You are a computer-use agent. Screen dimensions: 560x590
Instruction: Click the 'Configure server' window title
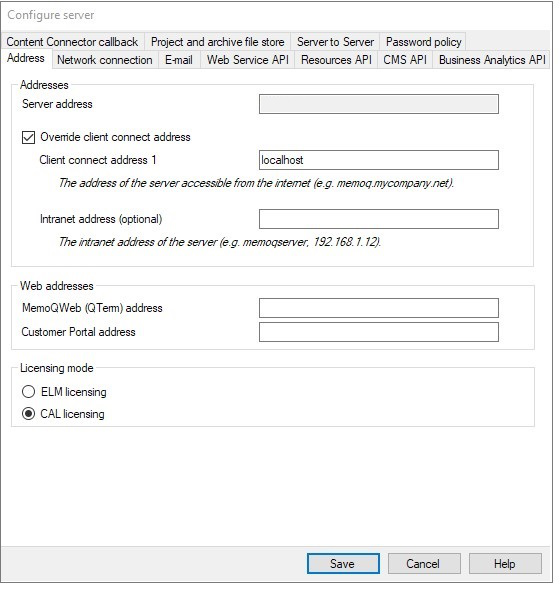(51, 15)
